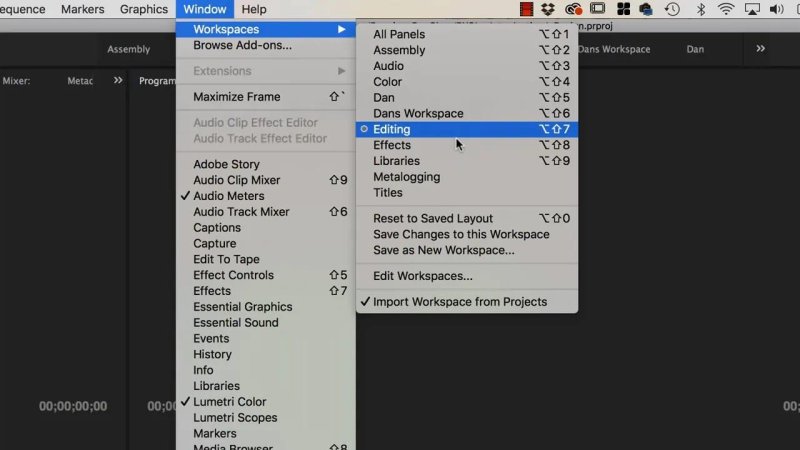
Task: Switch to All Panels workspace
Action: click(467, 35)
